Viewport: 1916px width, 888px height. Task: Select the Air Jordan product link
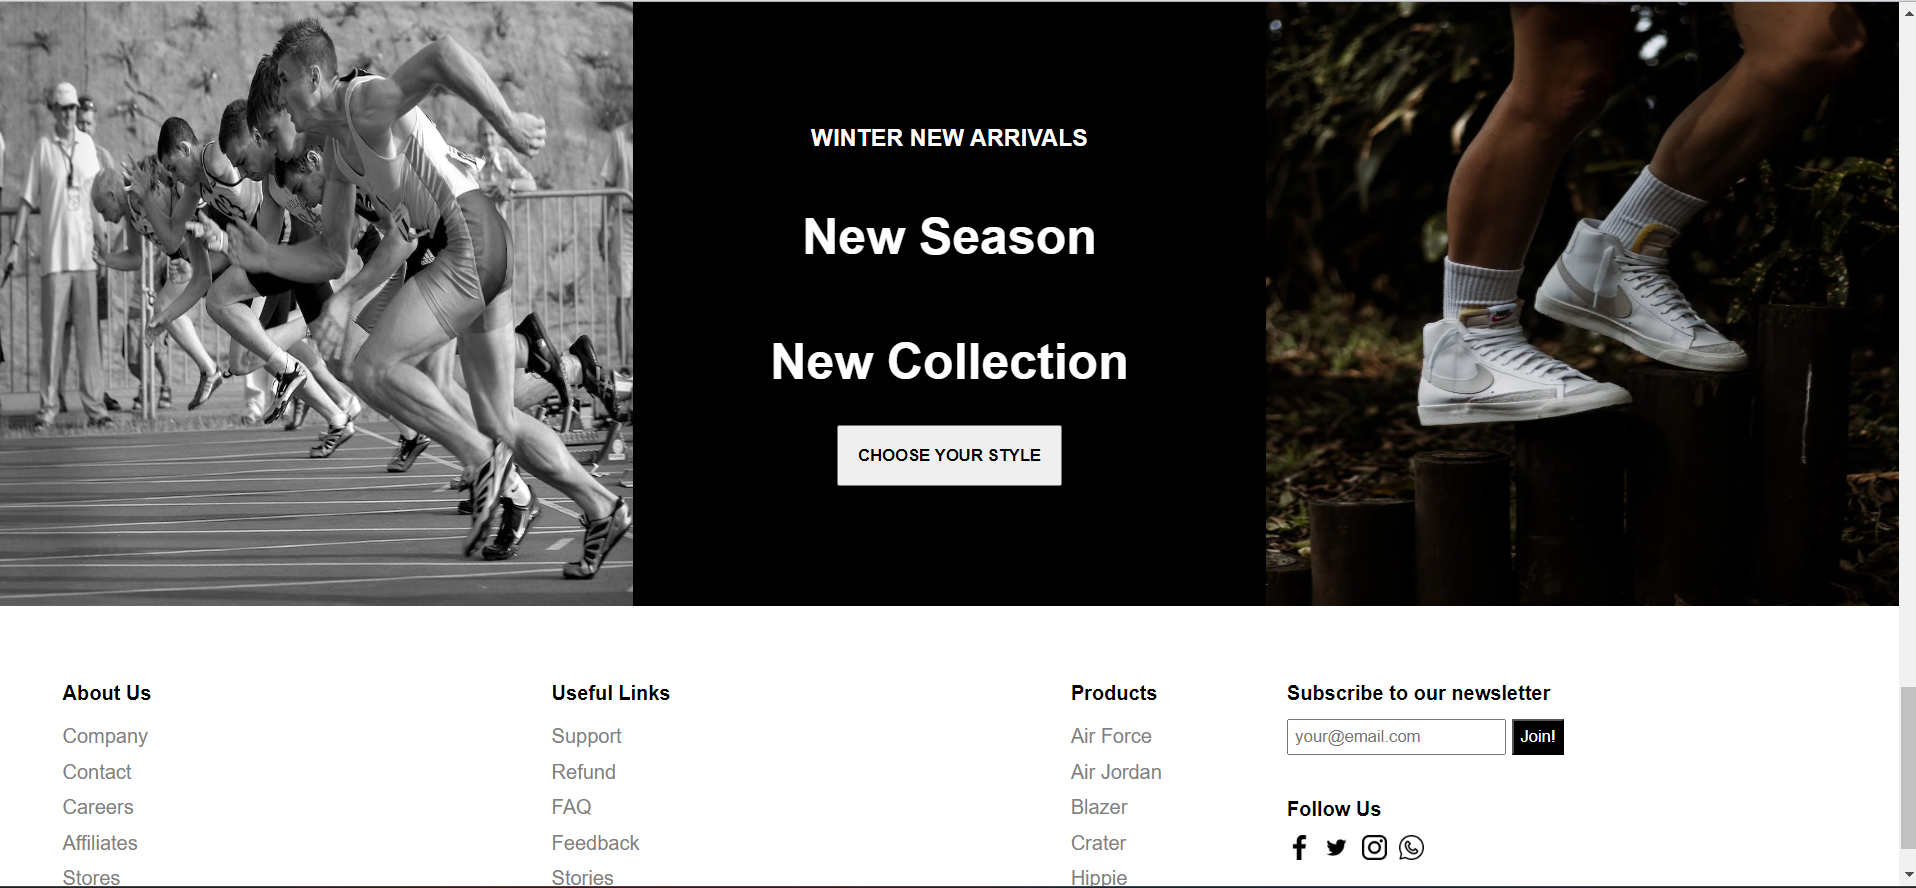[x=1116, y=772]
